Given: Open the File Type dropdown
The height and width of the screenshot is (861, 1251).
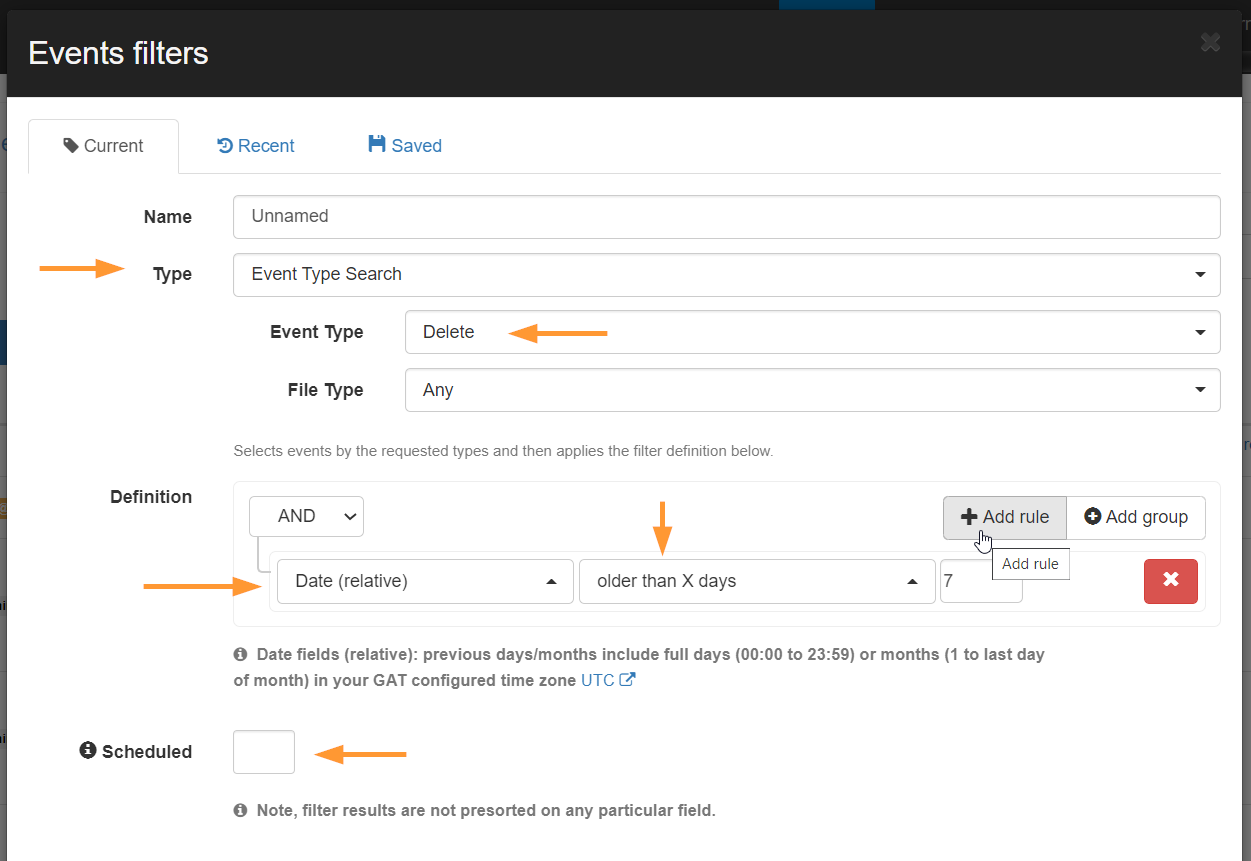Looking at the screenshot, I should (x=812, y=390).
